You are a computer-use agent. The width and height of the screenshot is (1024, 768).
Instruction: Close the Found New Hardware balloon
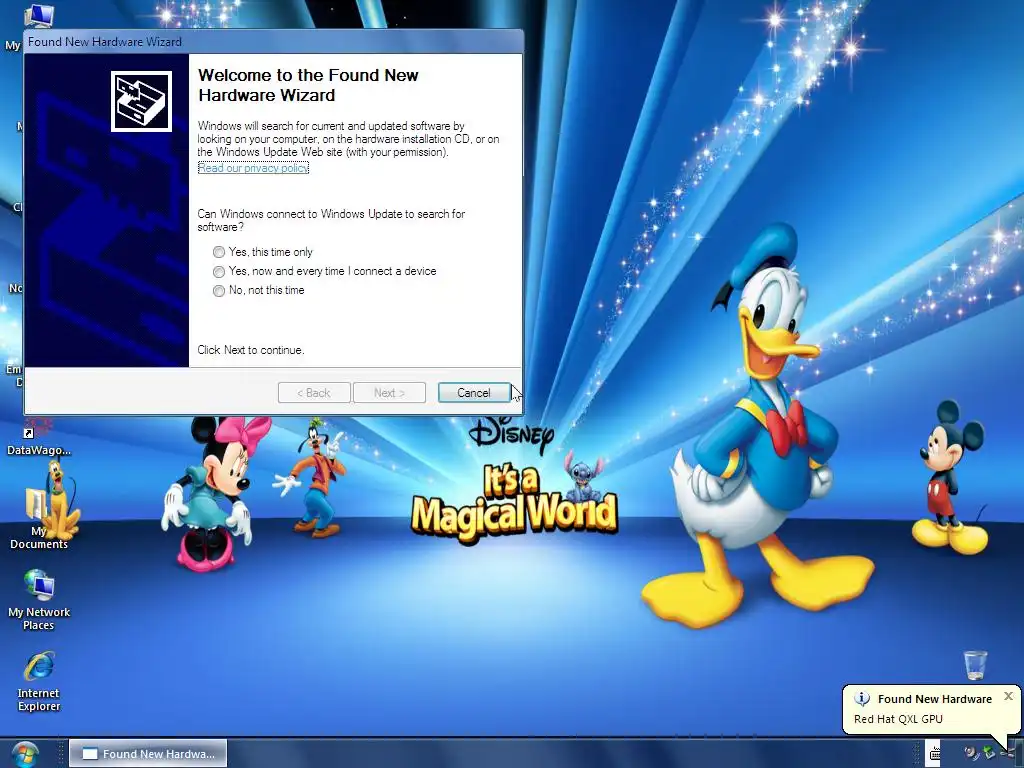coord(1008,696)
